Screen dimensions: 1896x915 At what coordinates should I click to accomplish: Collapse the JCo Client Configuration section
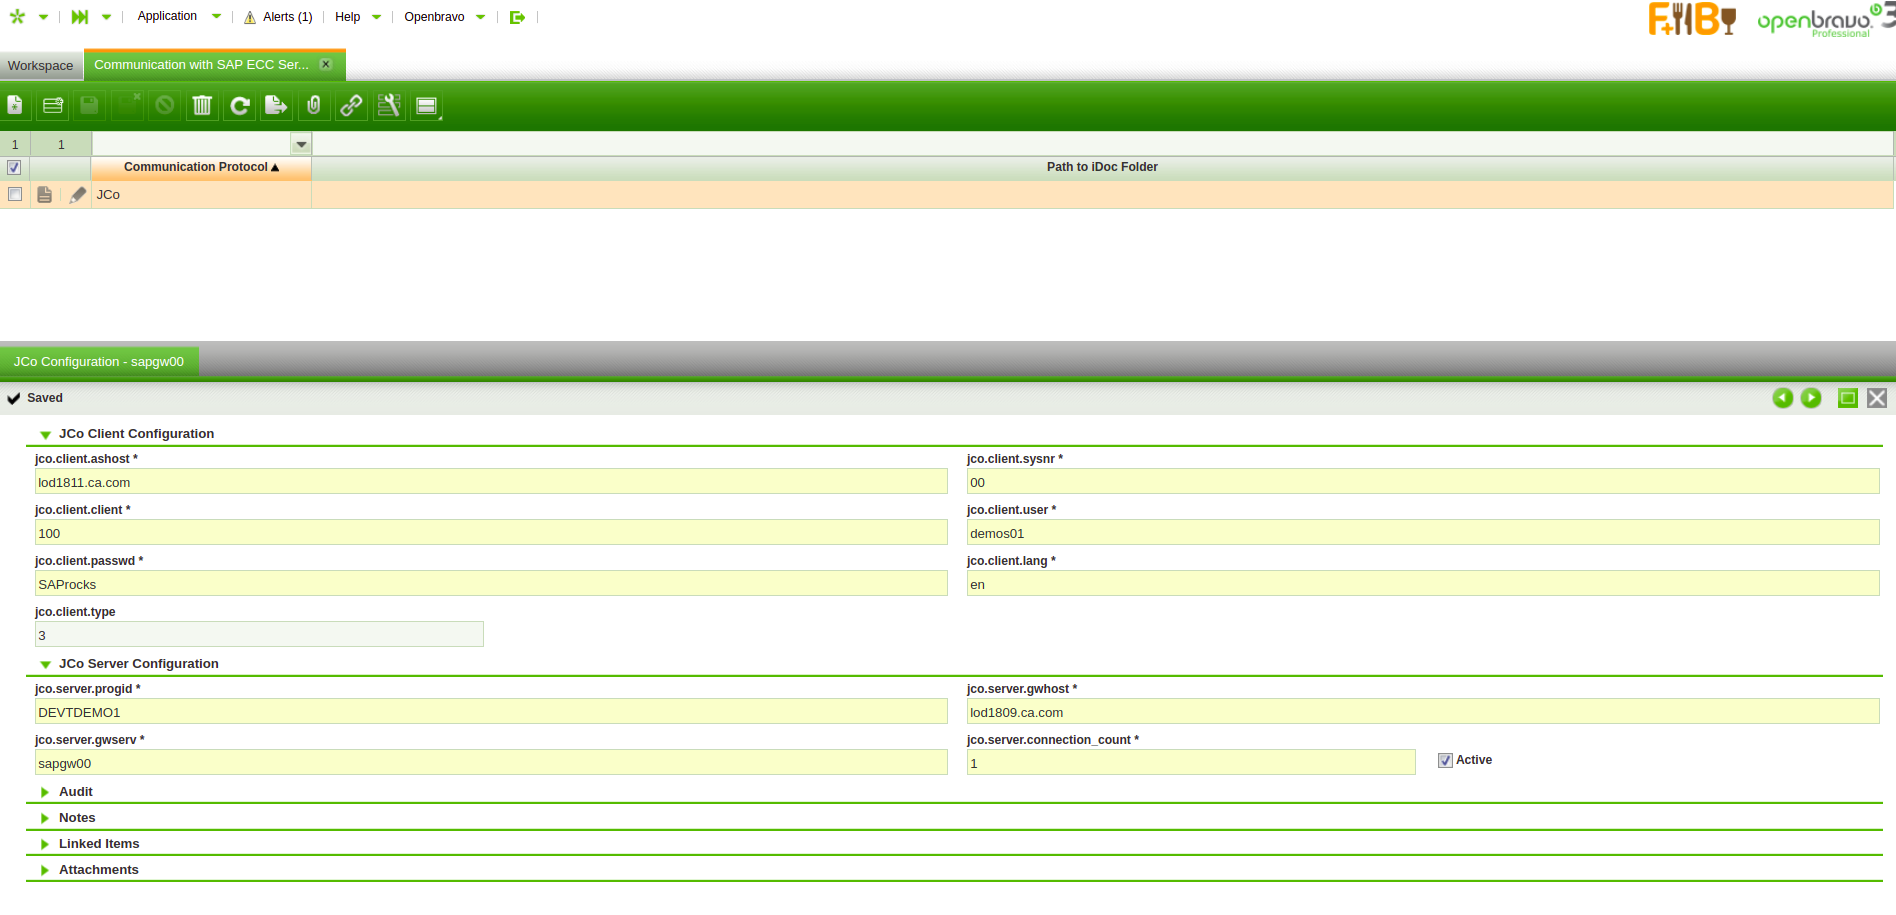[45, 435]
